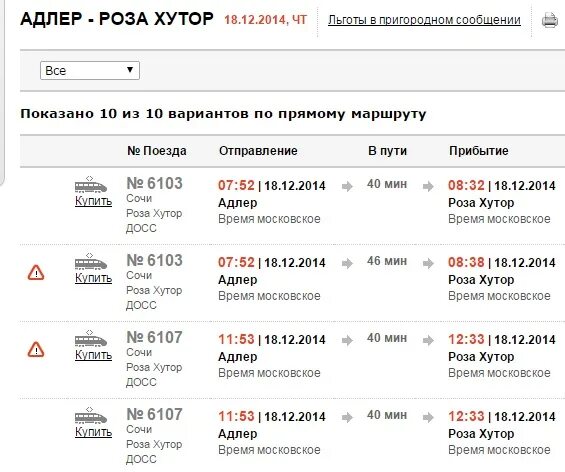Click 'Купить' for 6103 arriving 08:38
This screenshot has height=472, width=565.
[x=93, y=278]
